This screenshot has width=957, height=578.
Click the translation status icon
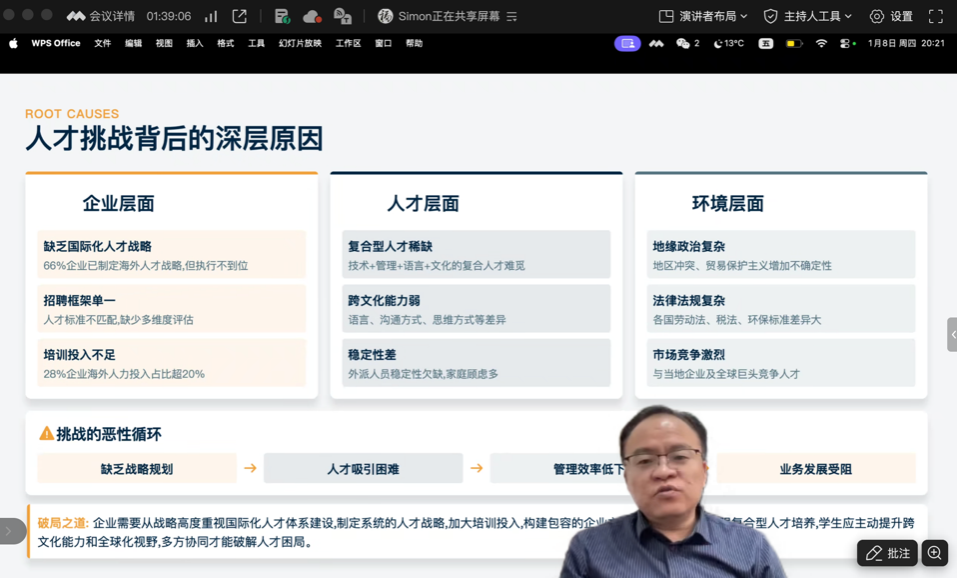(342, 16)
